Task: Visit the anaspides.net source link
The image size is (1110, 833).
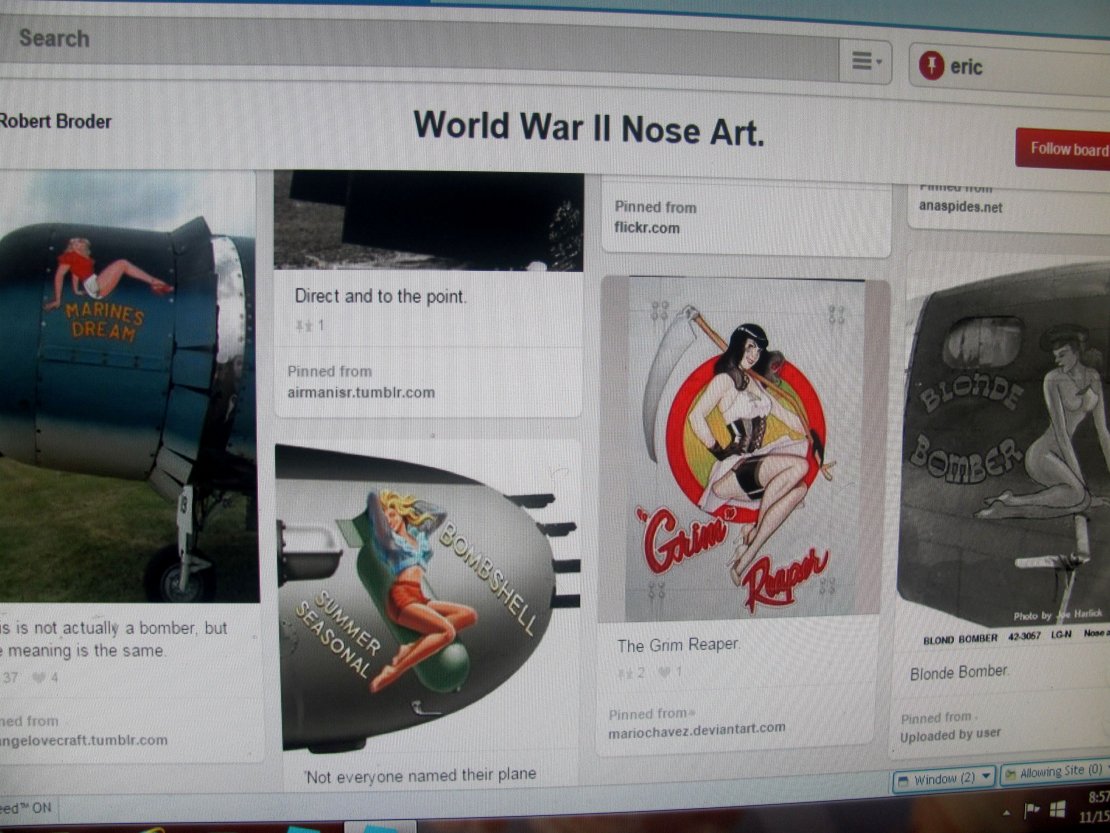Action: tap(961, 207)
